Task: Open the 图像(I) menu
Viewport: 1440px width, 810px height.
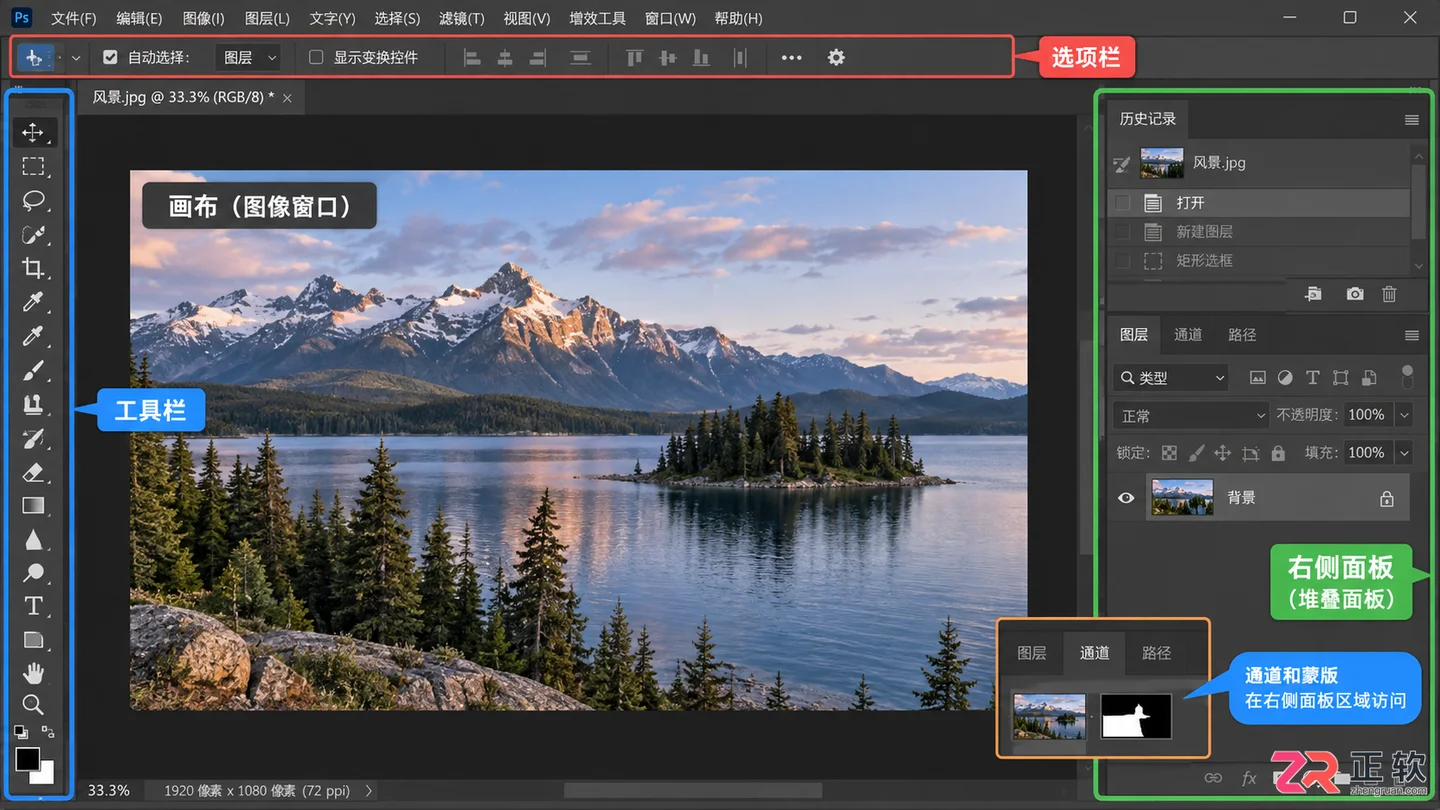Action: [204, 18]
